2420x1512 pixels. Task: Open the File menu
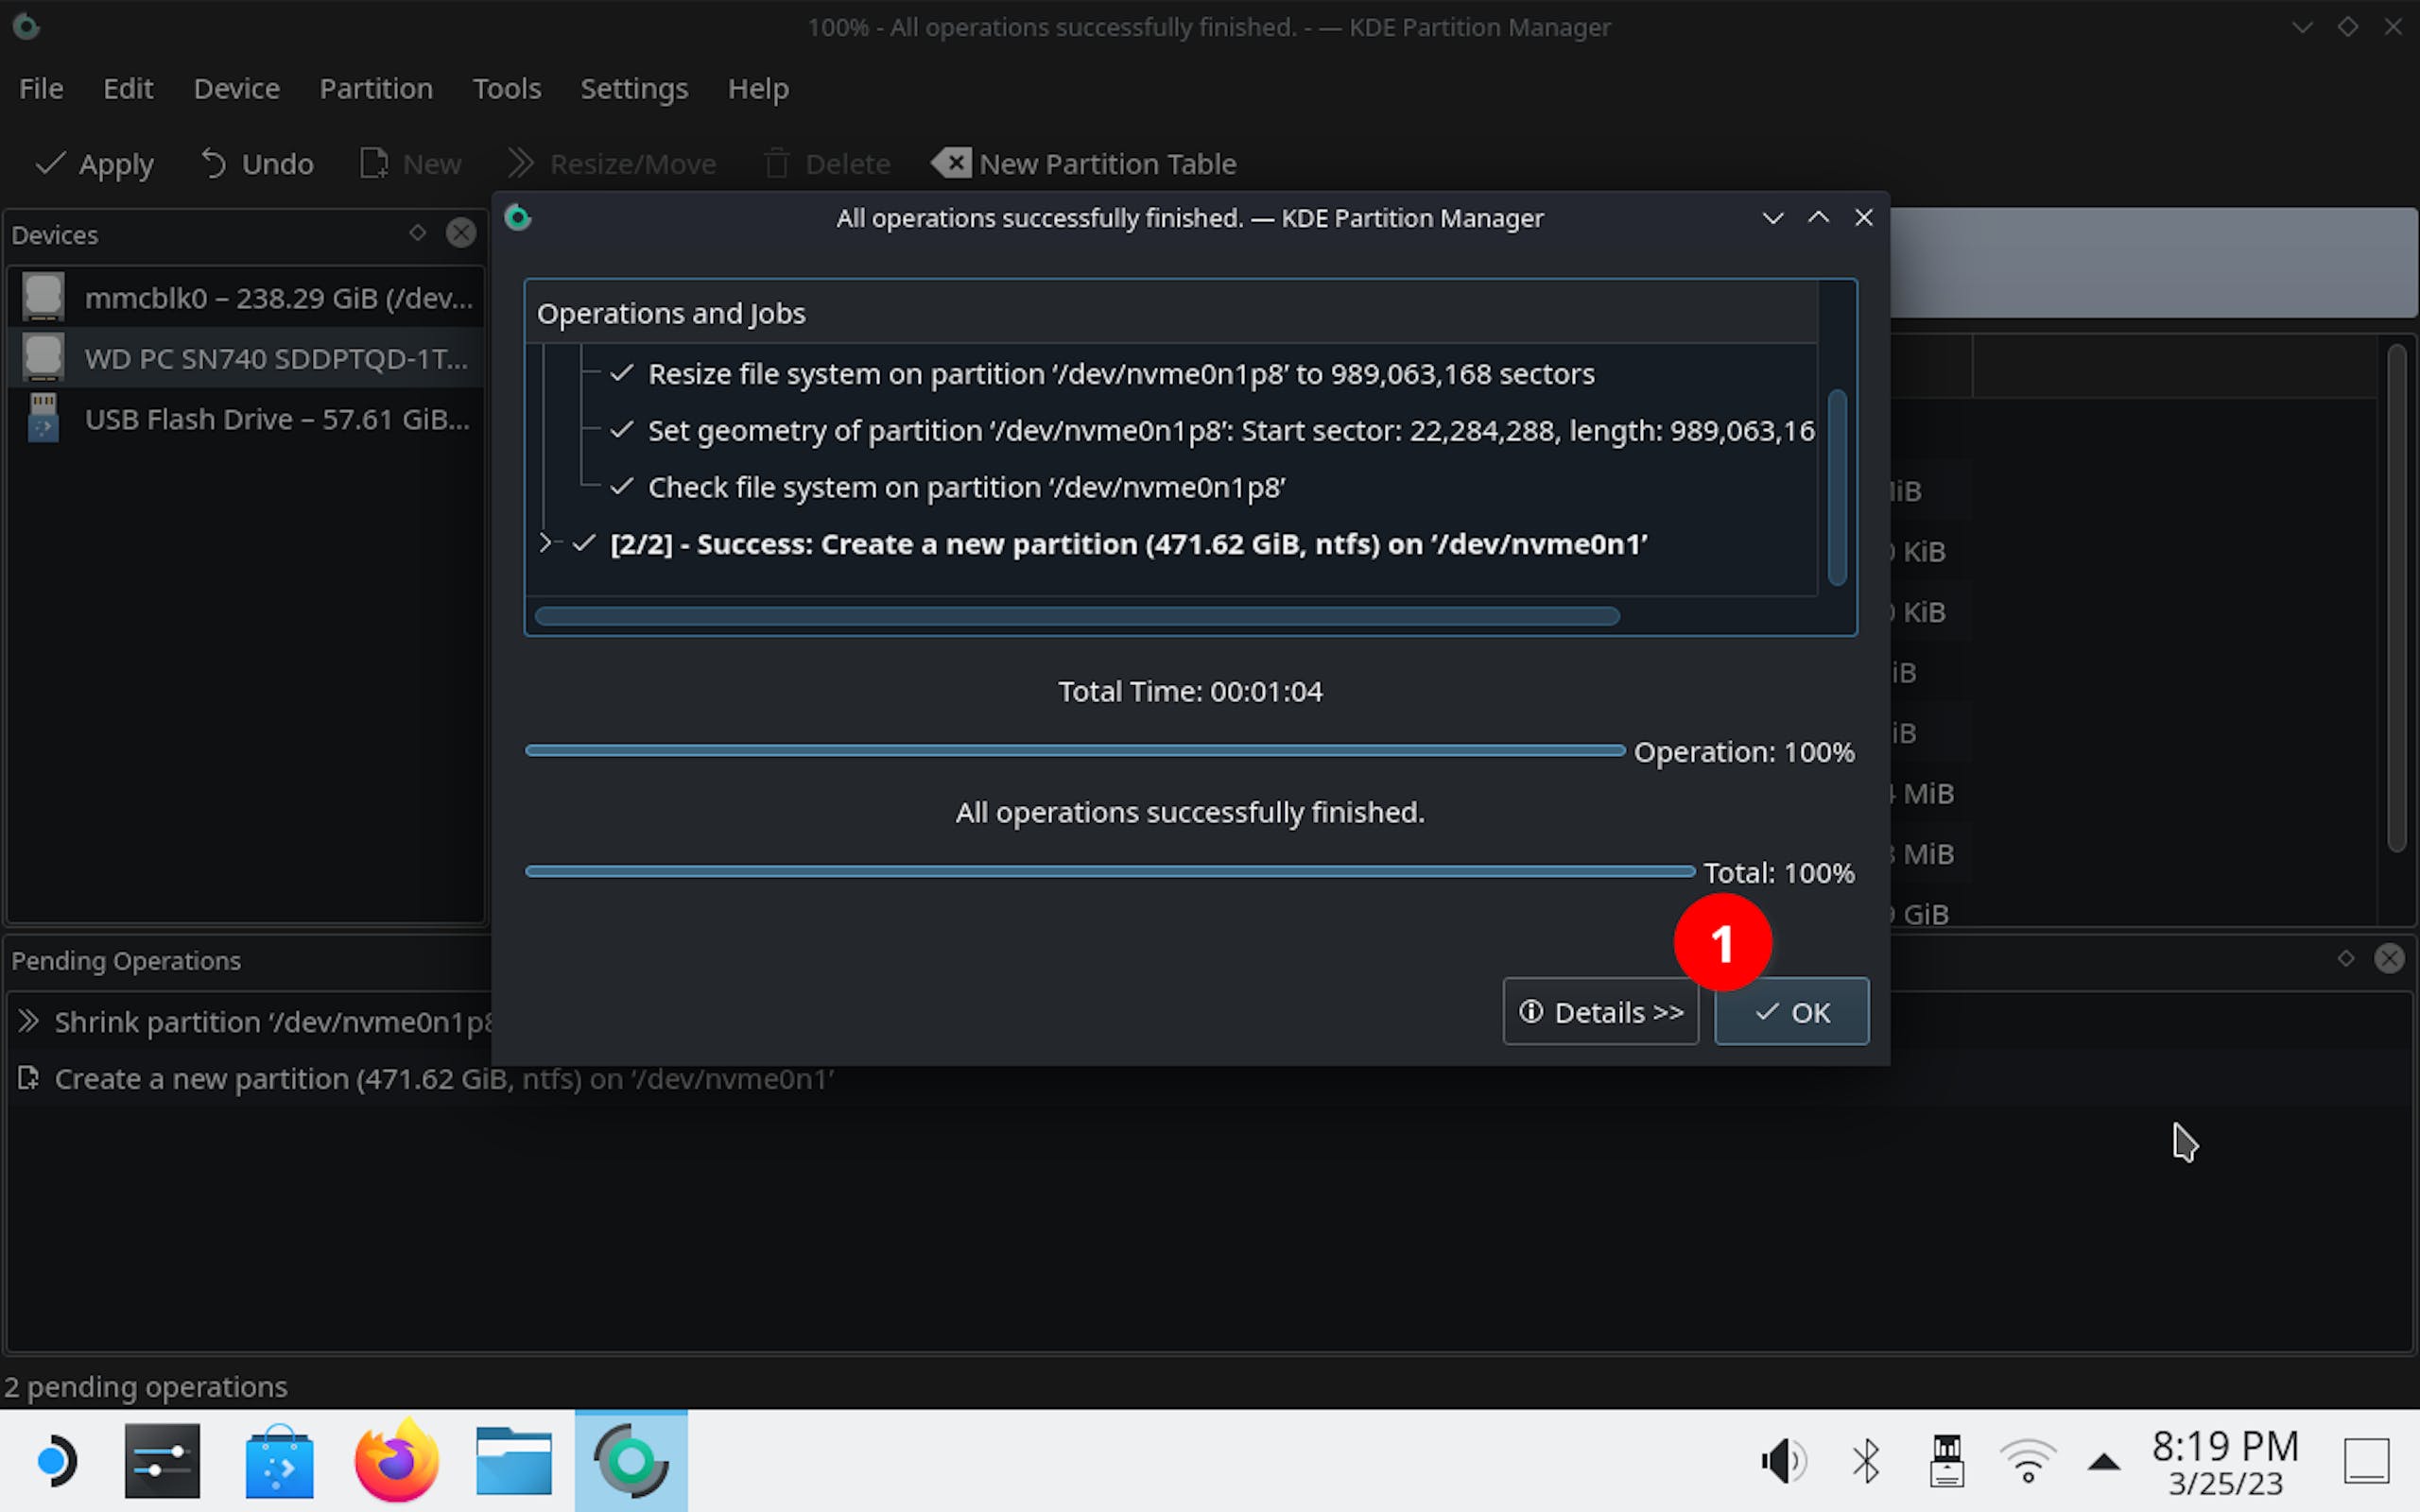[x=41, y=89]
